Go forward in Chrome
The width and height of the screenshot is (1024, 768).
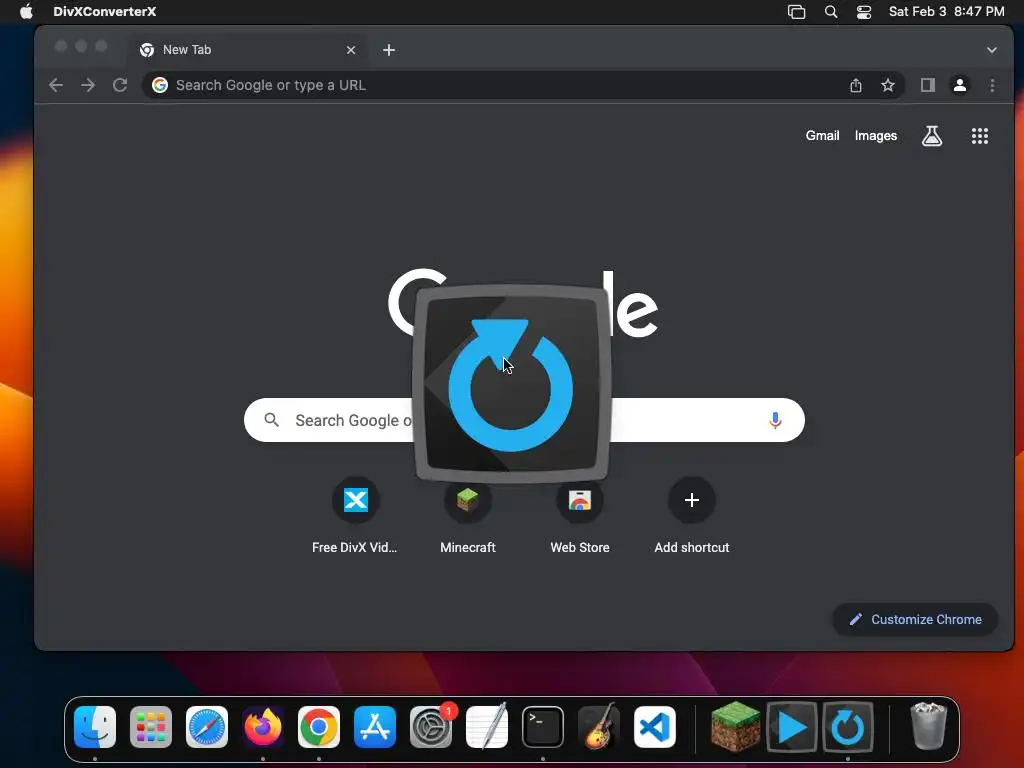coord(88,85)
